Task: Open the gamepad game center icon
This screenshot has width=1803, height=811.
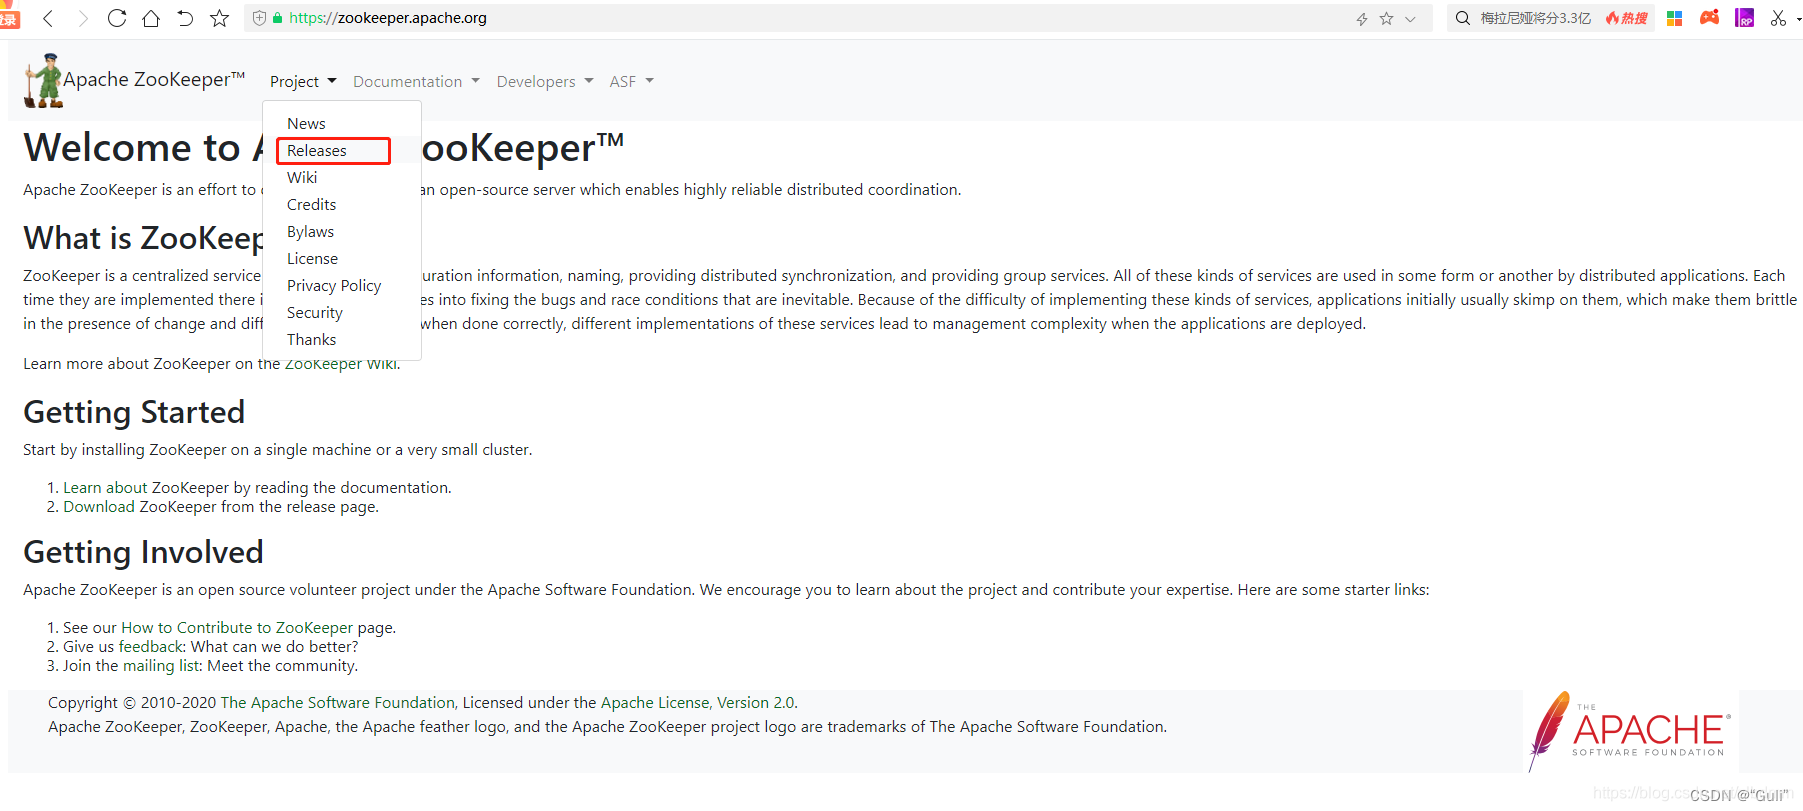Action: pos(1709,17)
